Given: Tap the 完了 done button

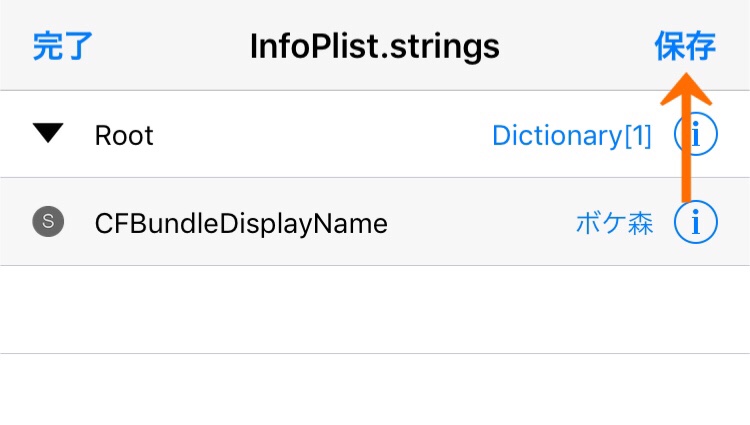Looking at the screenshot, I should click(x=63, y=46).
